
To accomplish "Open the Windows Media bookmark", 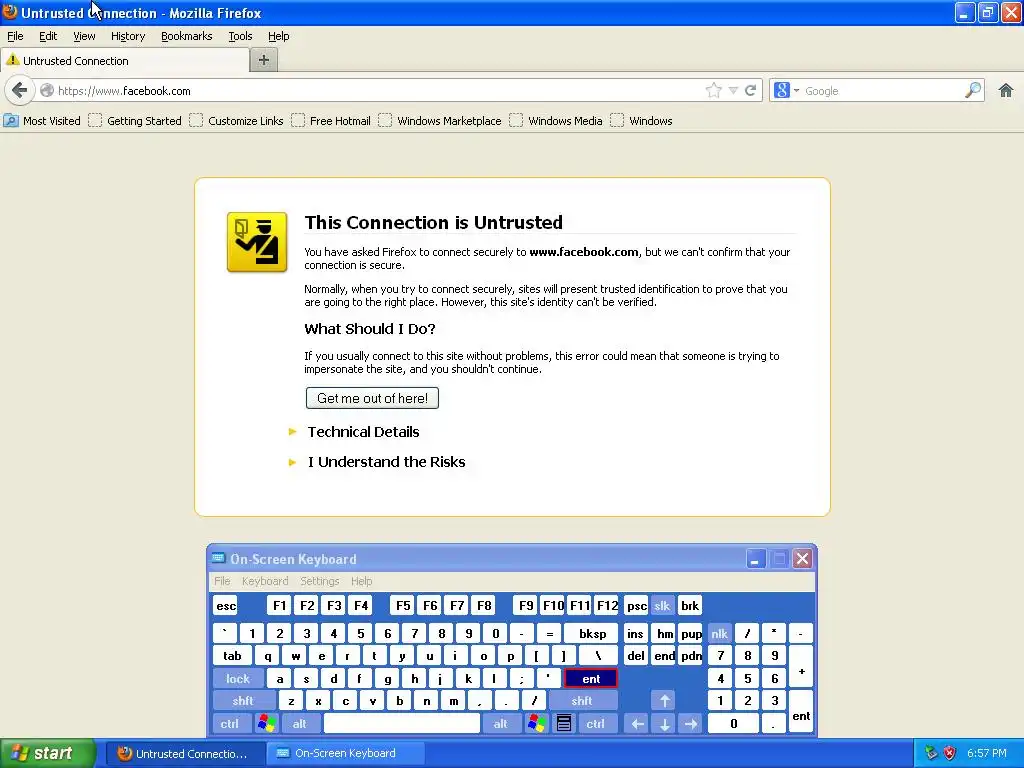I will [556, 121].
